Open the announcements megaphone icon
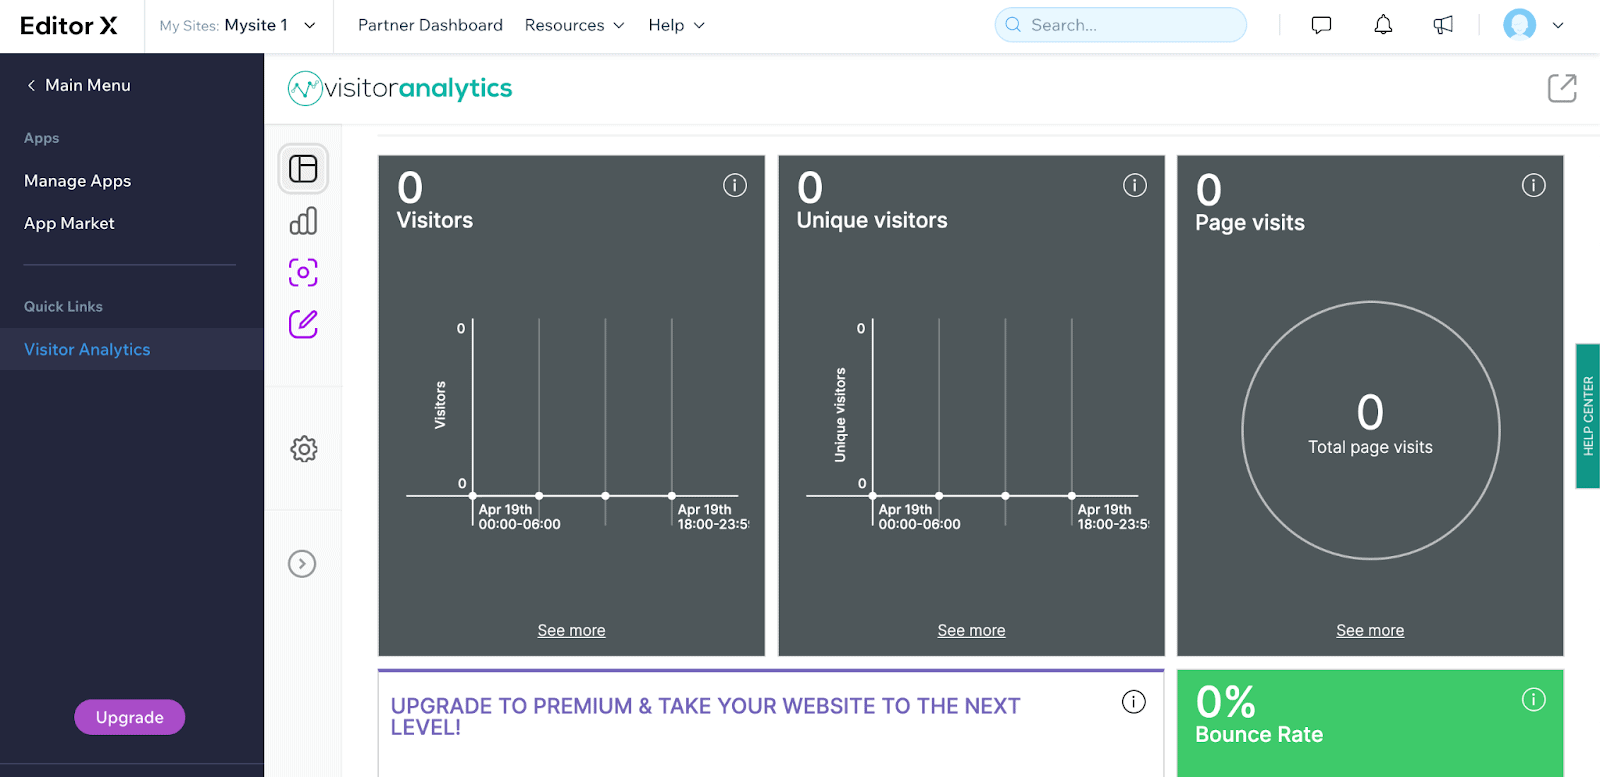Screen dimensions: 1600x777 coord(1443,25)
